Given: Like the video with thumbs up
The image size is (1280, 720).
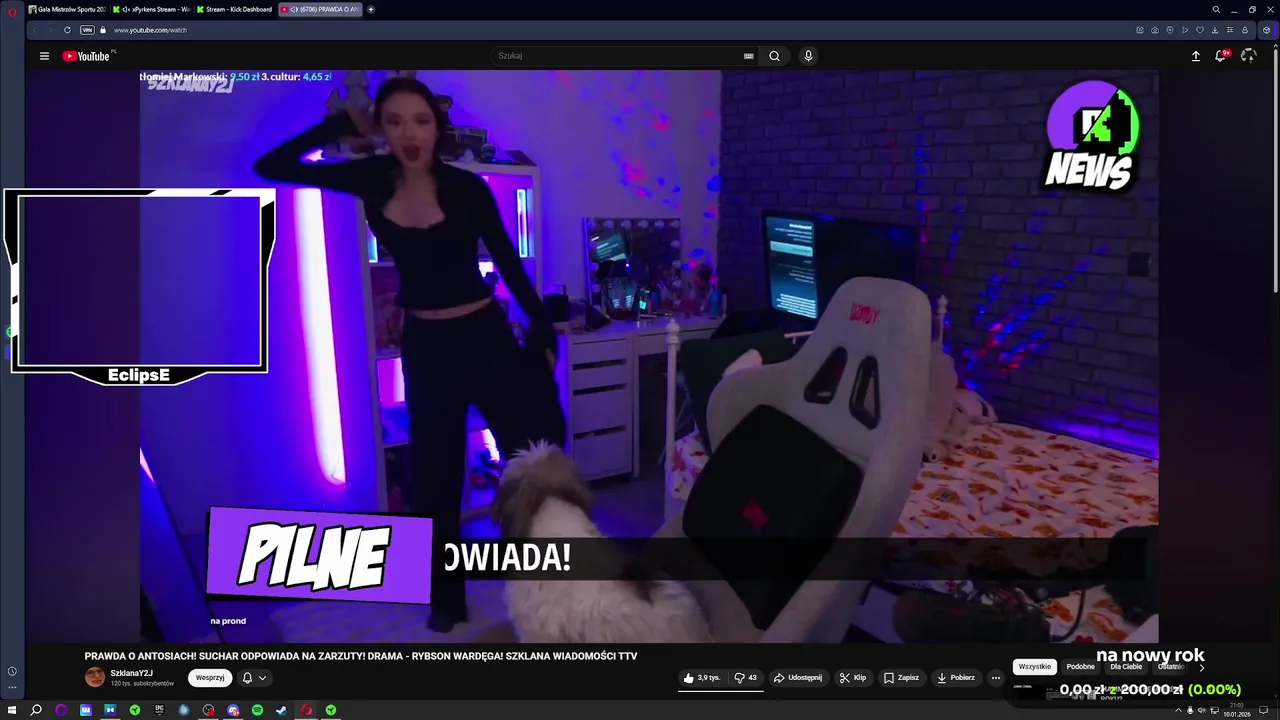Looking at the screenshot, I should [702, 677].
